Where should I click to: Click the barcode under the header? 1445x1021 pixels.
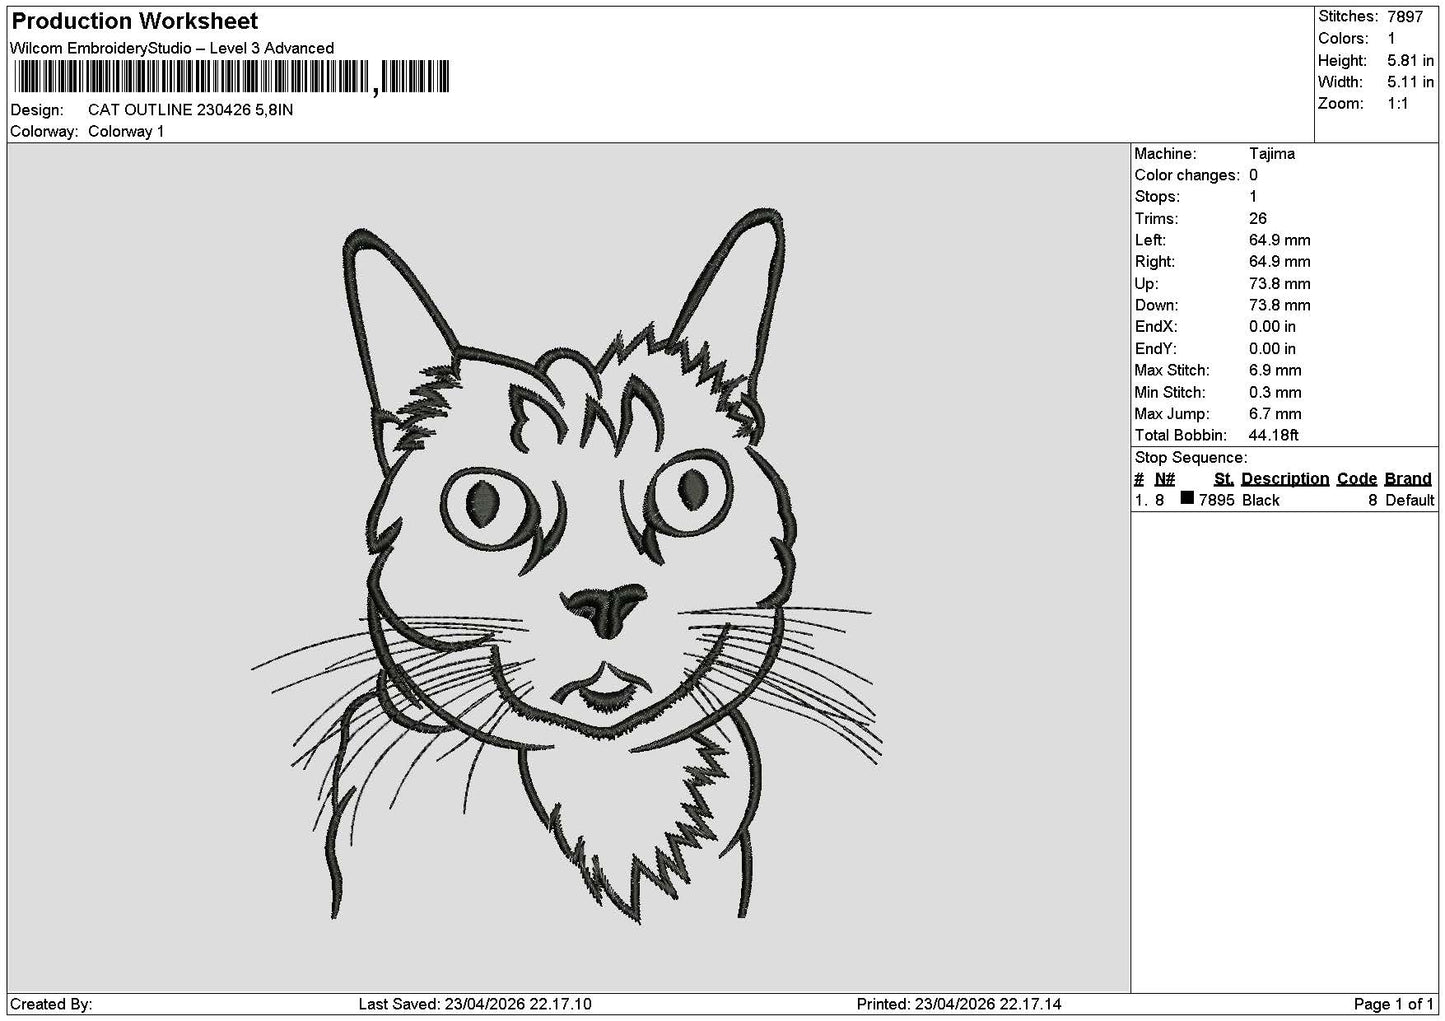click(x=230, y=78)
